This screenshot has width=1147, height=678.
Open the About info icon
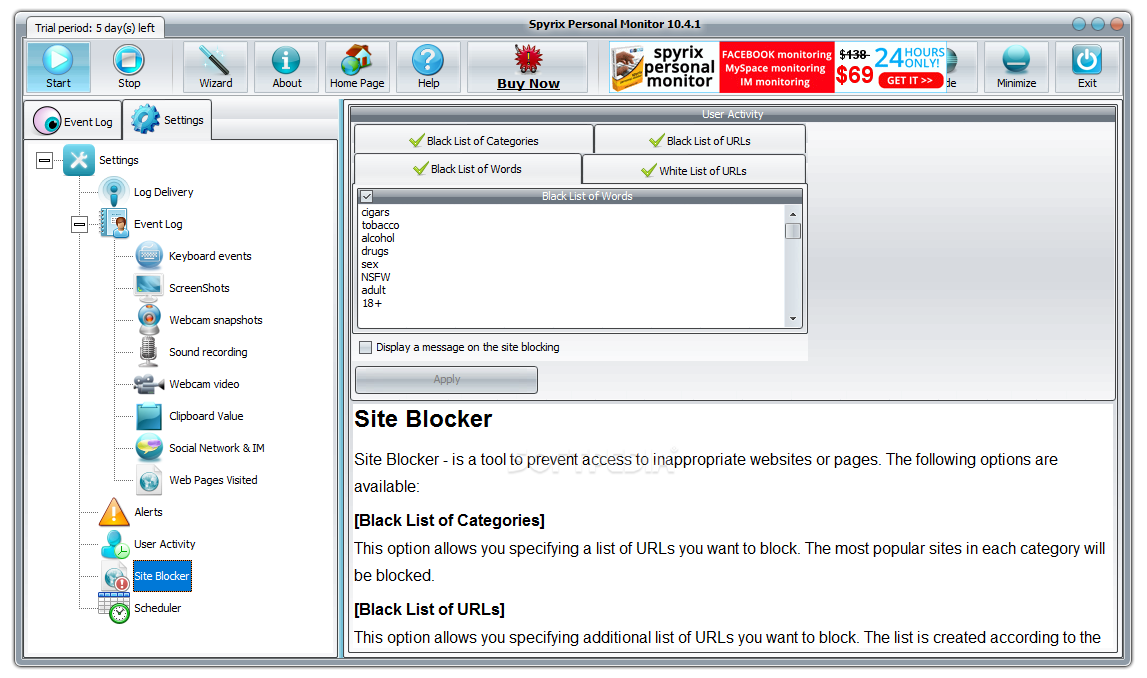click(x=286, y=60)
